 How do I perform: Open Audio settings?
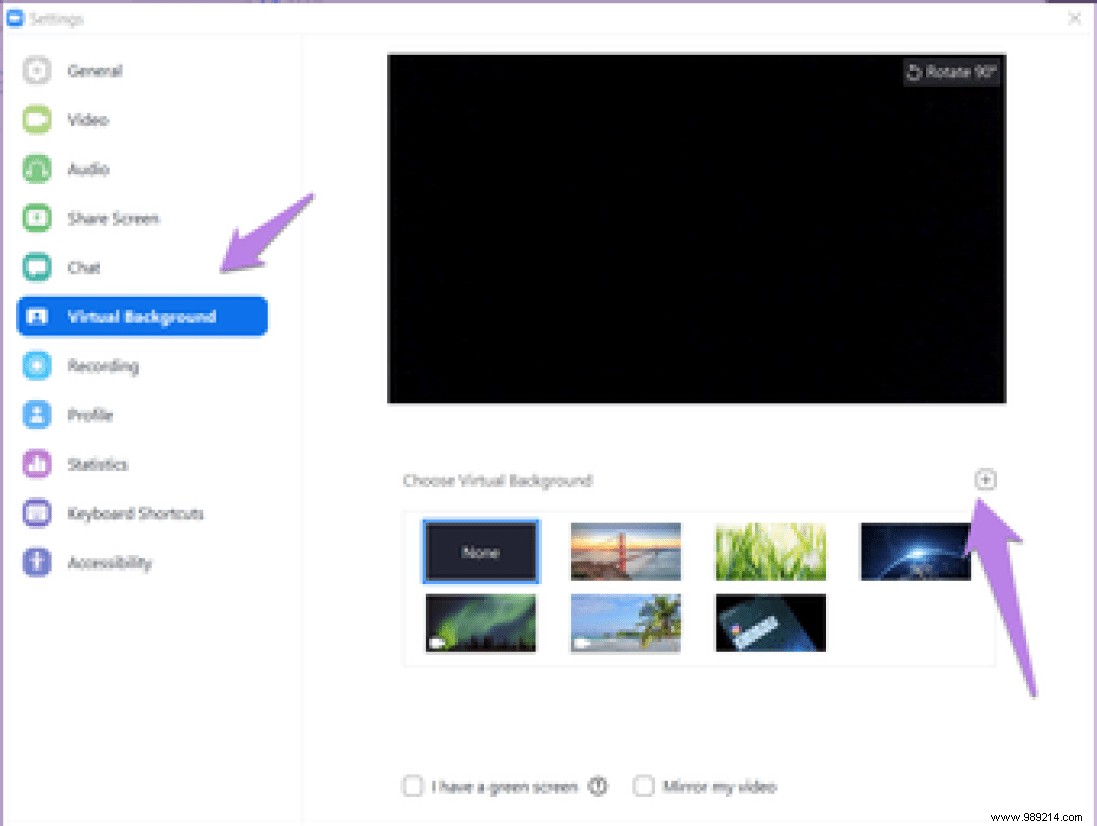coord(88,169)
